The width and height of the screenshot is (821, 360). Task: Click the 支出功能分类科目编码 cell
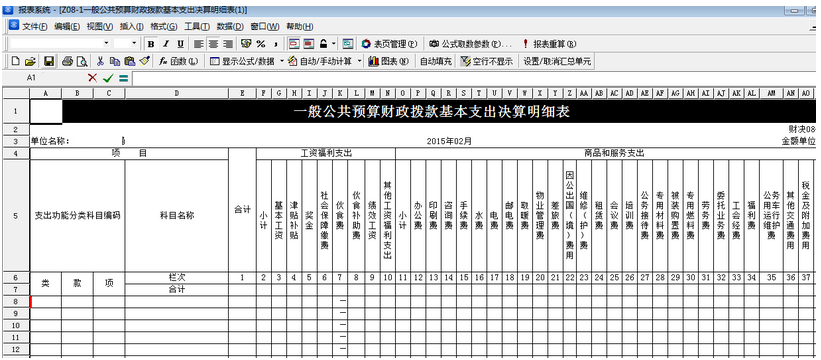click(77, 216)
